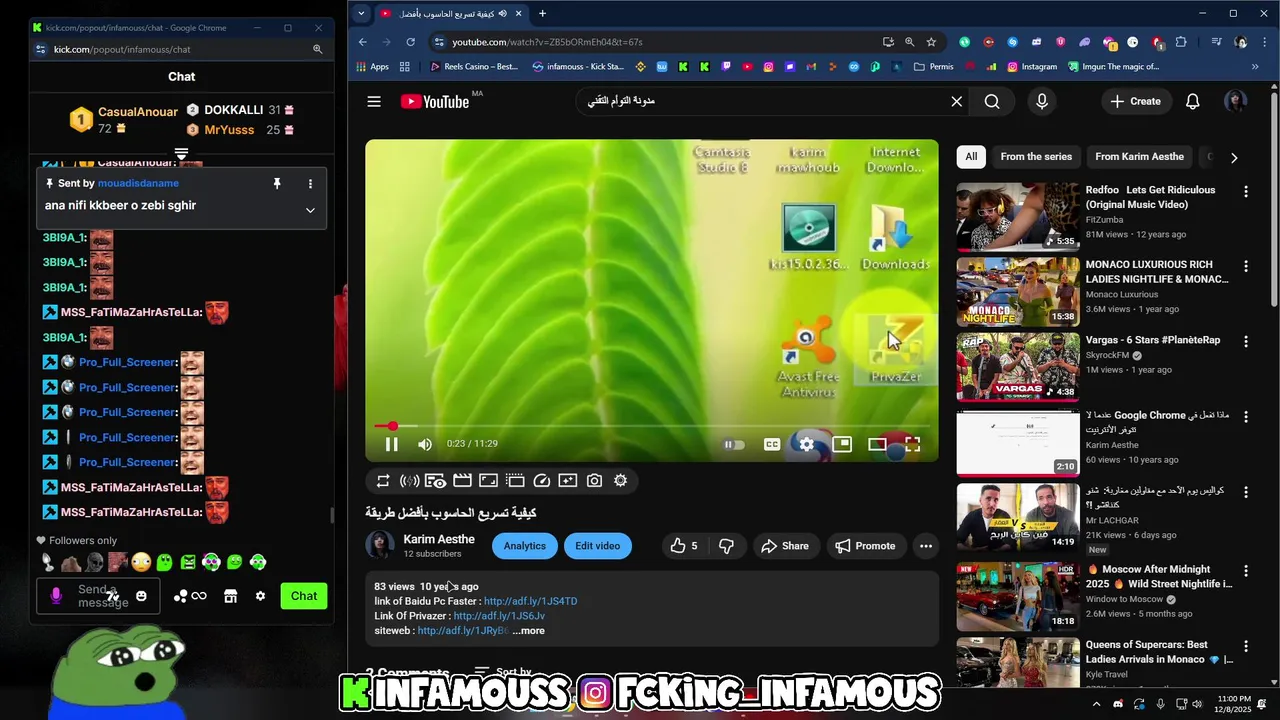Open options menu for Redfoo video

1246,191
